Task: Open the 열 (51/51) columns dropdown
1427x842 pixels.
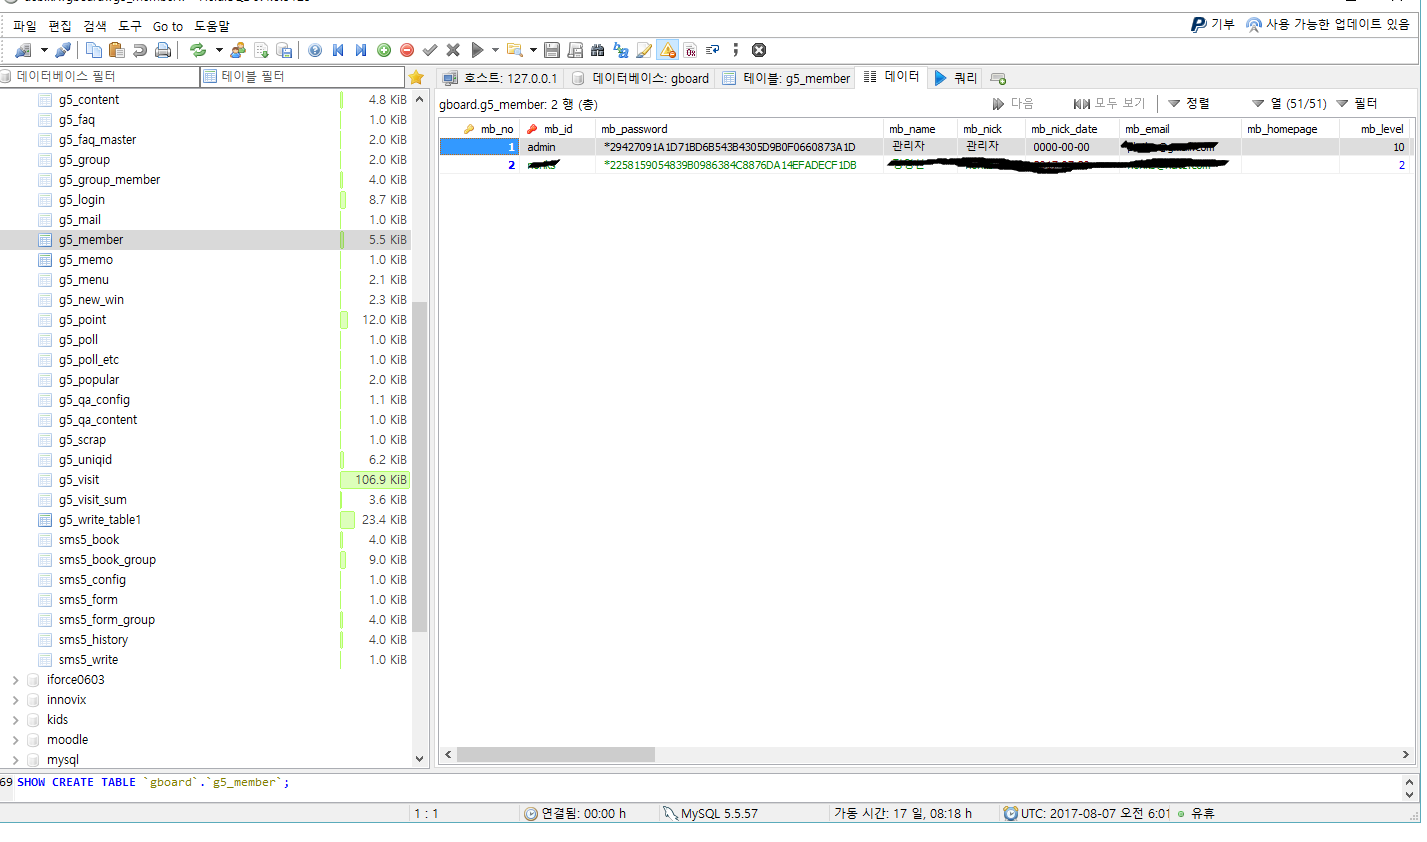Action: click(x=1288, y=104)
